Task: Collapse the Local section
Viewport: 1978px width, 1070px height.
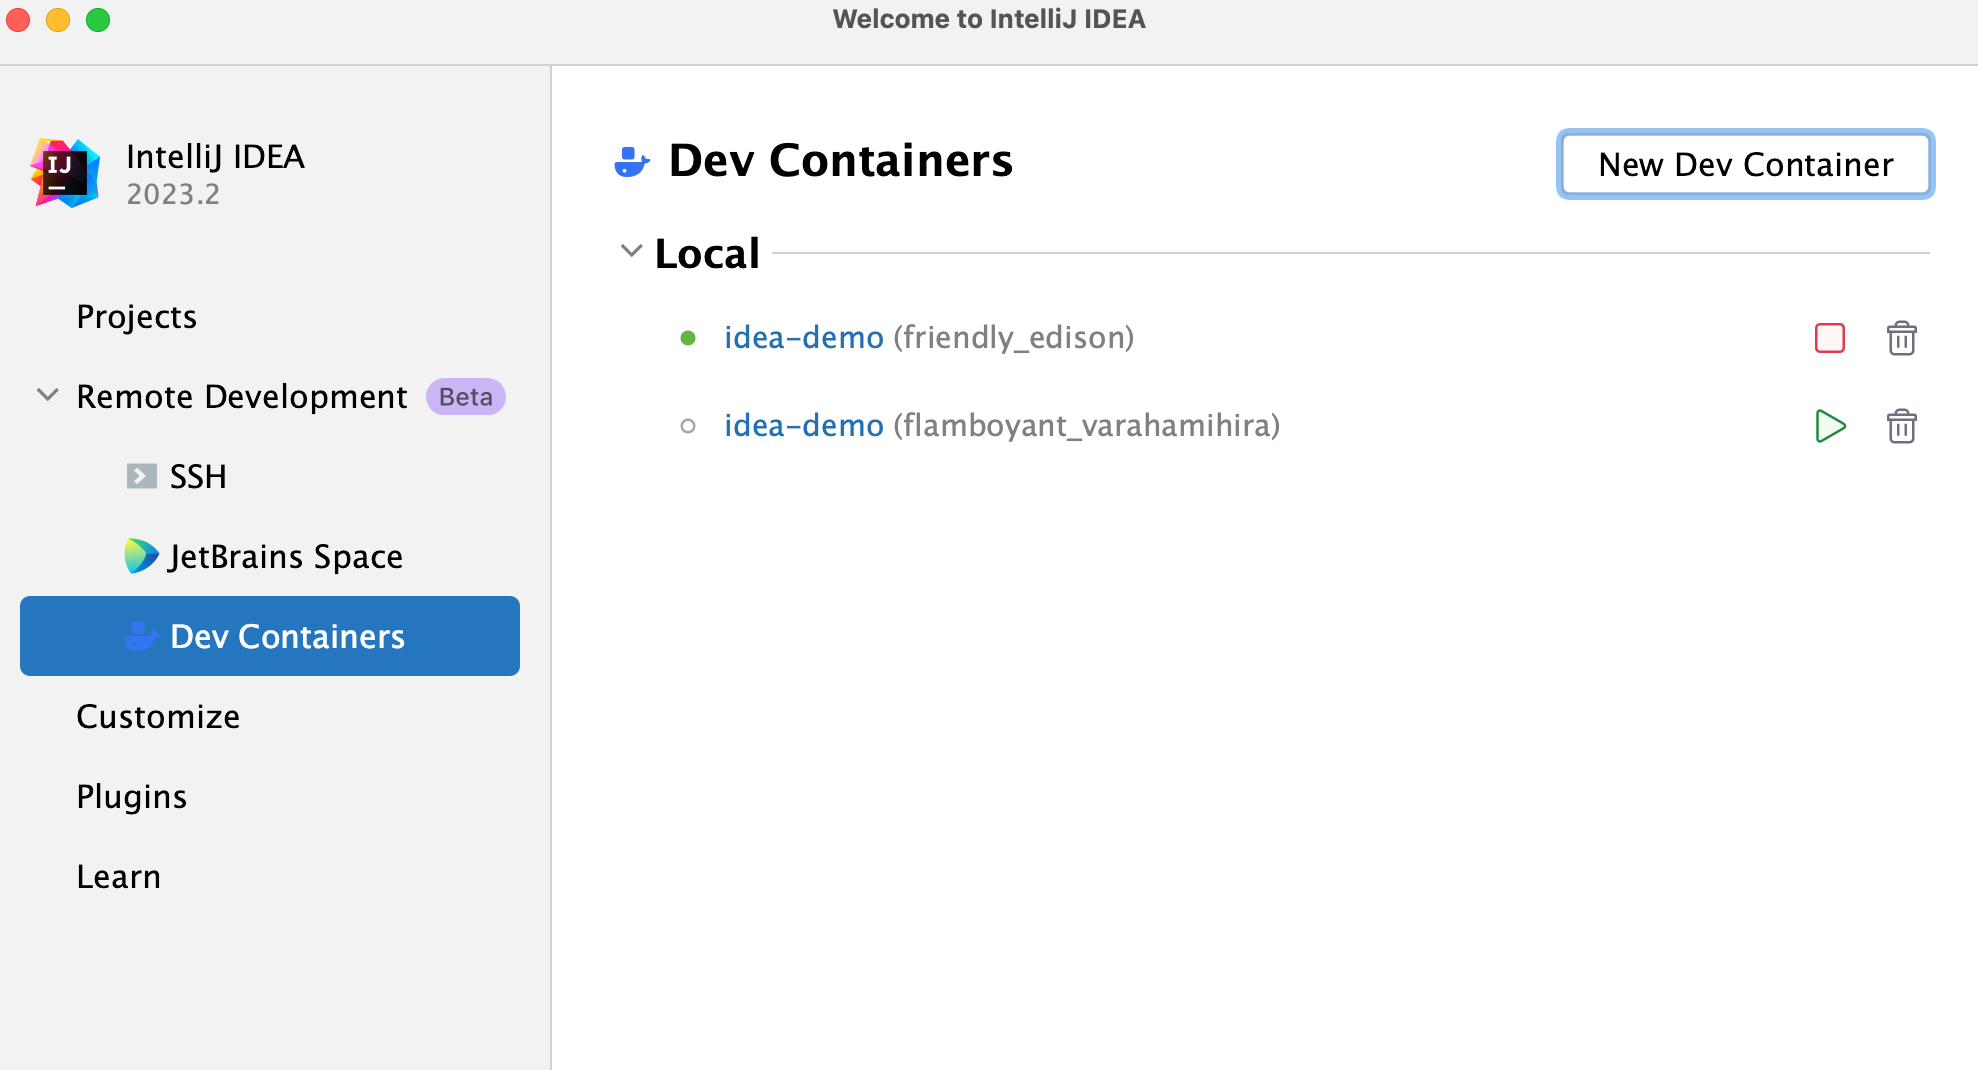Action: click(631, 251)
